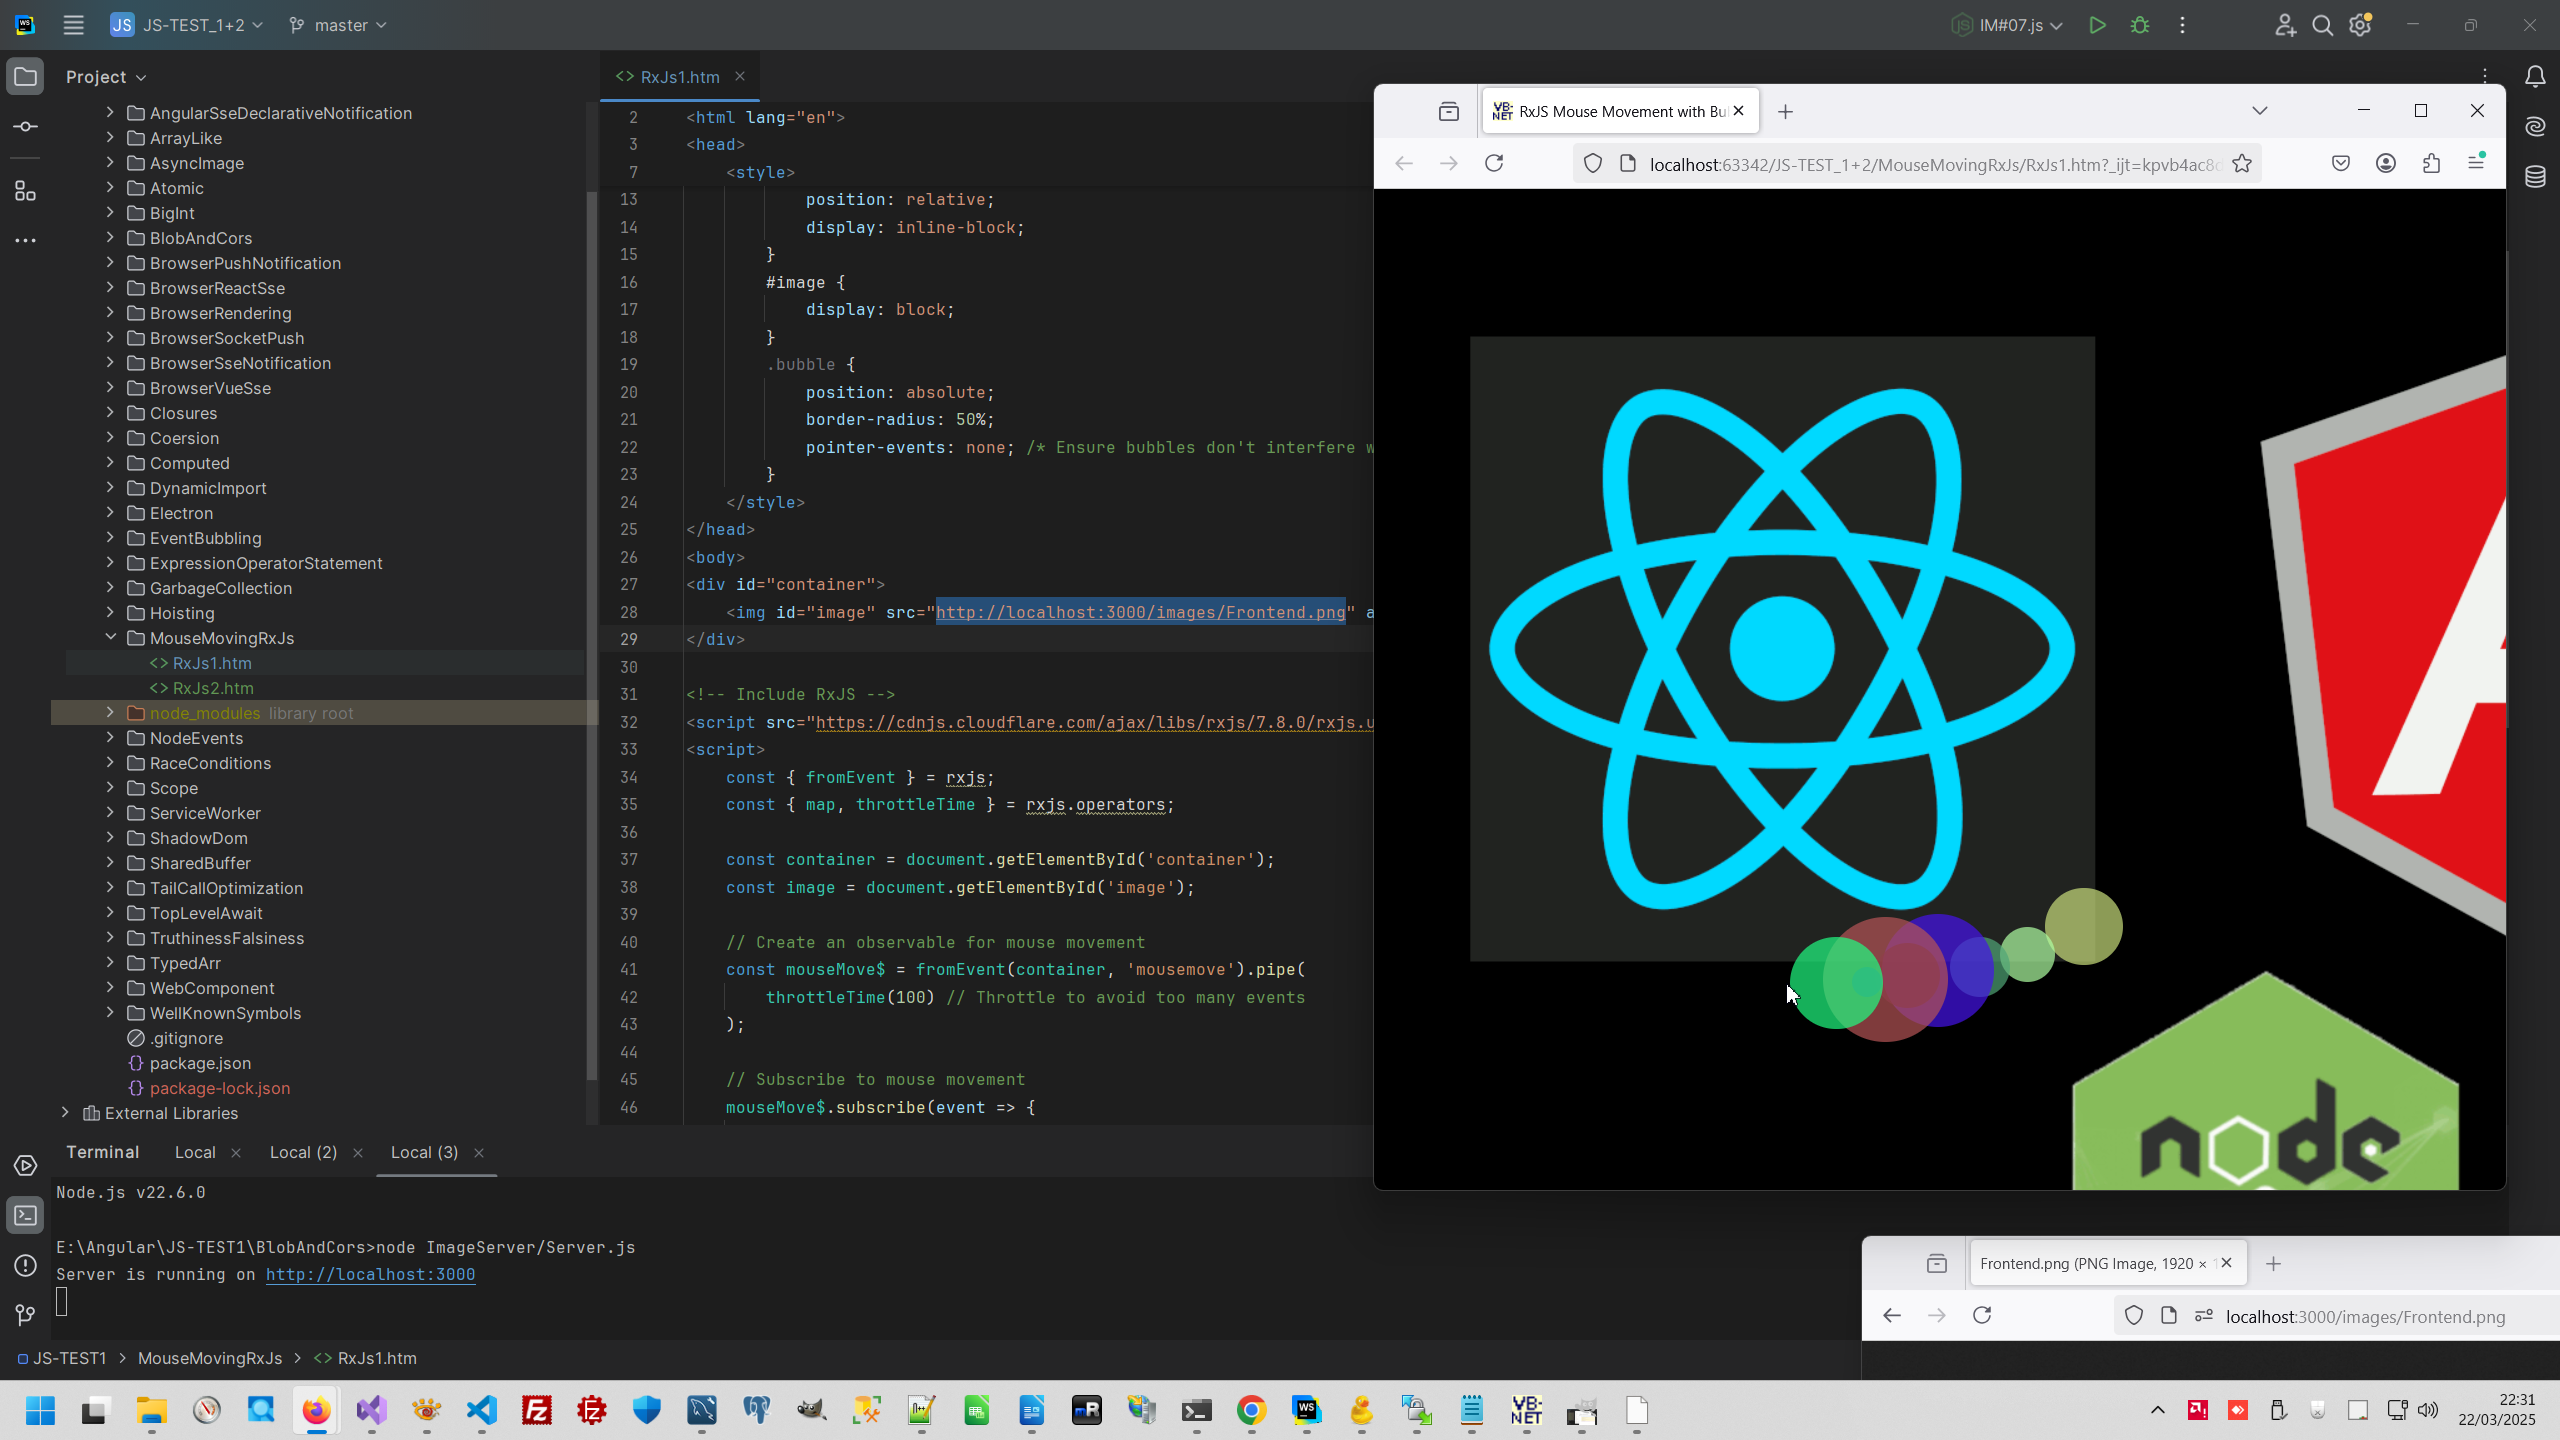
Task: Bookmark the page with the star icon
Action: (2242, 164)
